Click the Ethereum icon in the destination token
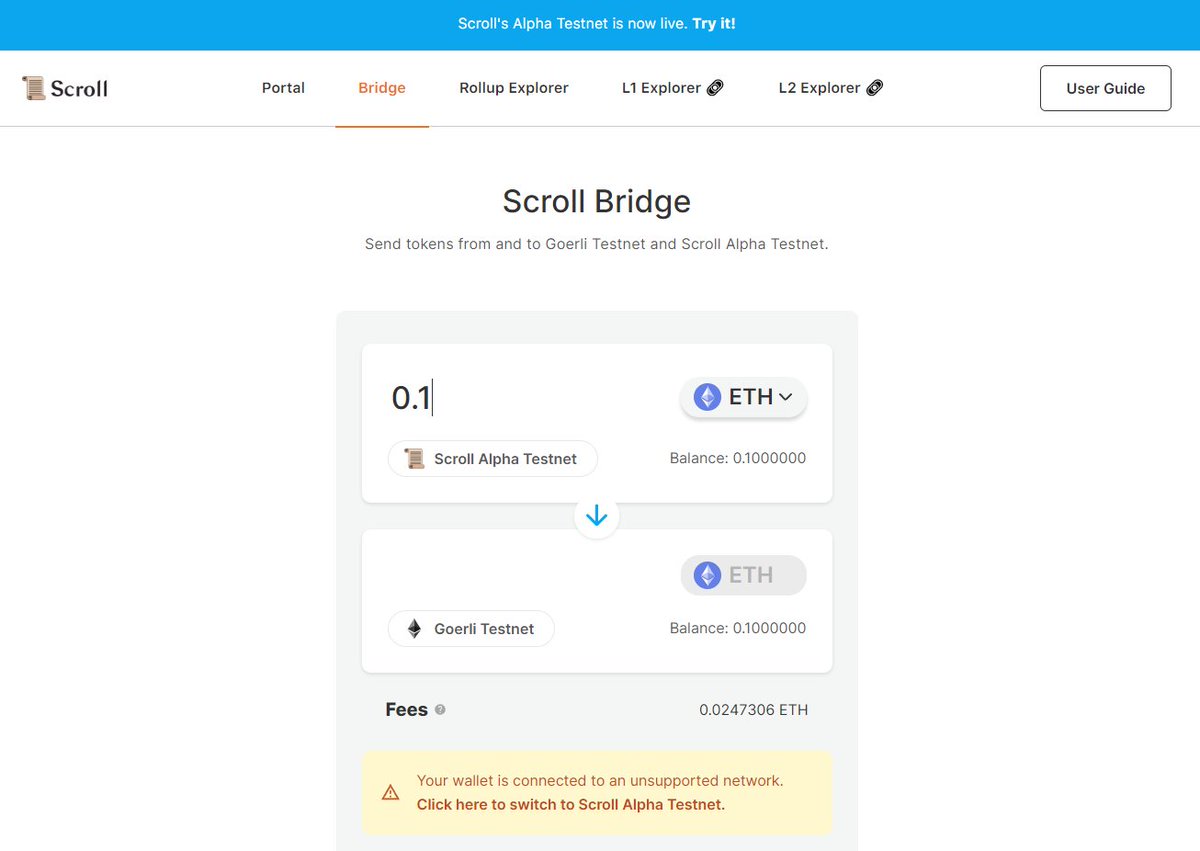The height and width of the screenshot is (851, 1200). (x=707, y=575)
